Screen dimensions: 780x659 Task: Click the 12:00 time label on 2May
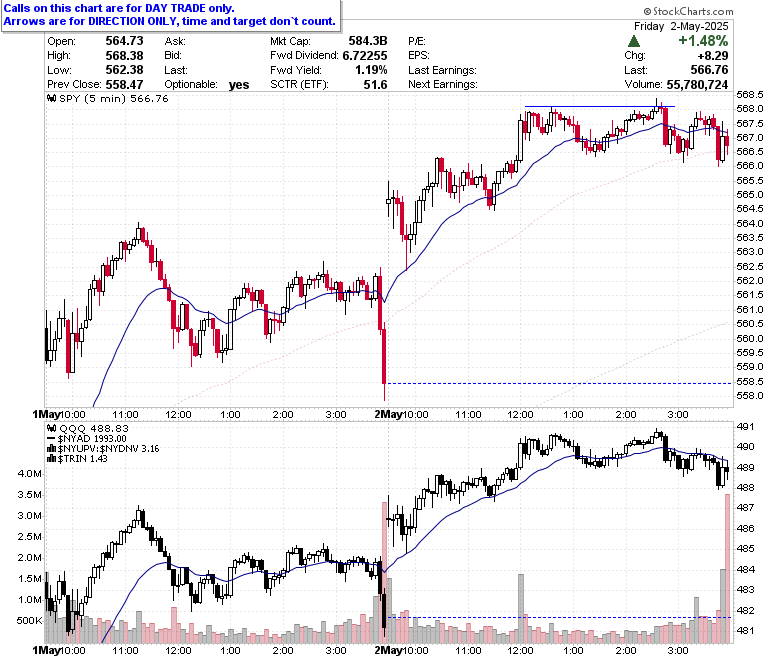tap(520, 415)
